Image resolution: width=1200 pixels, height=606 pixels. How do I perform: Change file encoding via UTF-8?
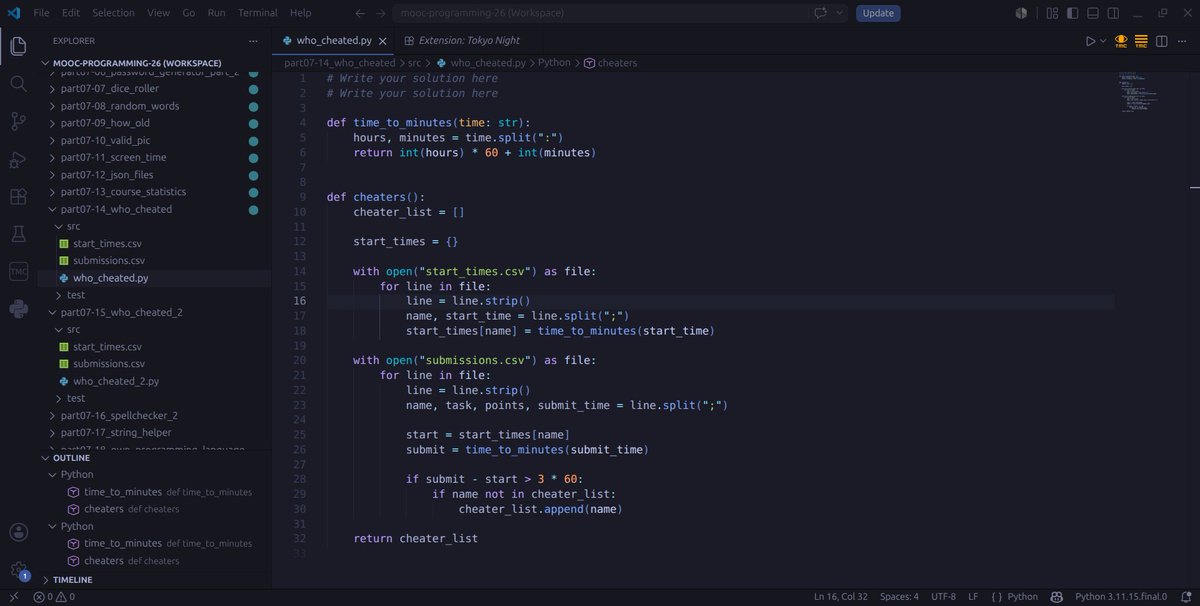coord(943,597)
